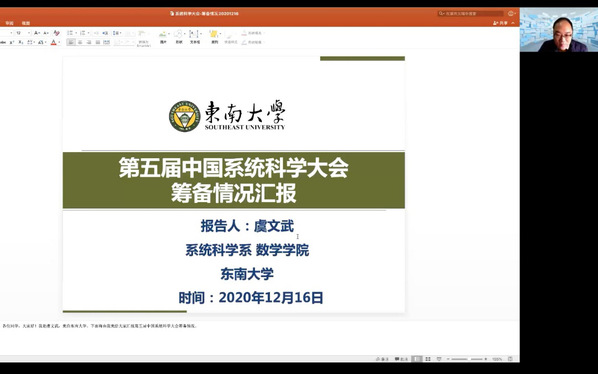The height and width of the screenshot is (374, 598).
Task: Click the arrange (排列) icon
Action: pyautogui.click(x=215, y=37)
